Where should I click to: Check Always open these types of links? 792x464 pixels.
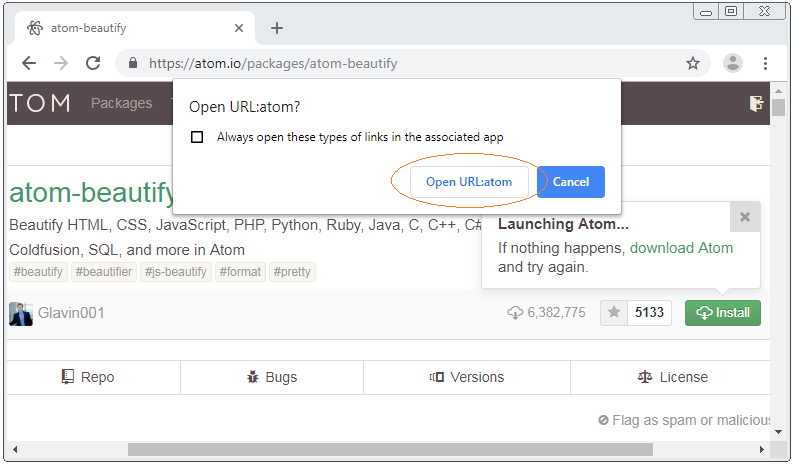pyautogui.click(x=197, y=137)
